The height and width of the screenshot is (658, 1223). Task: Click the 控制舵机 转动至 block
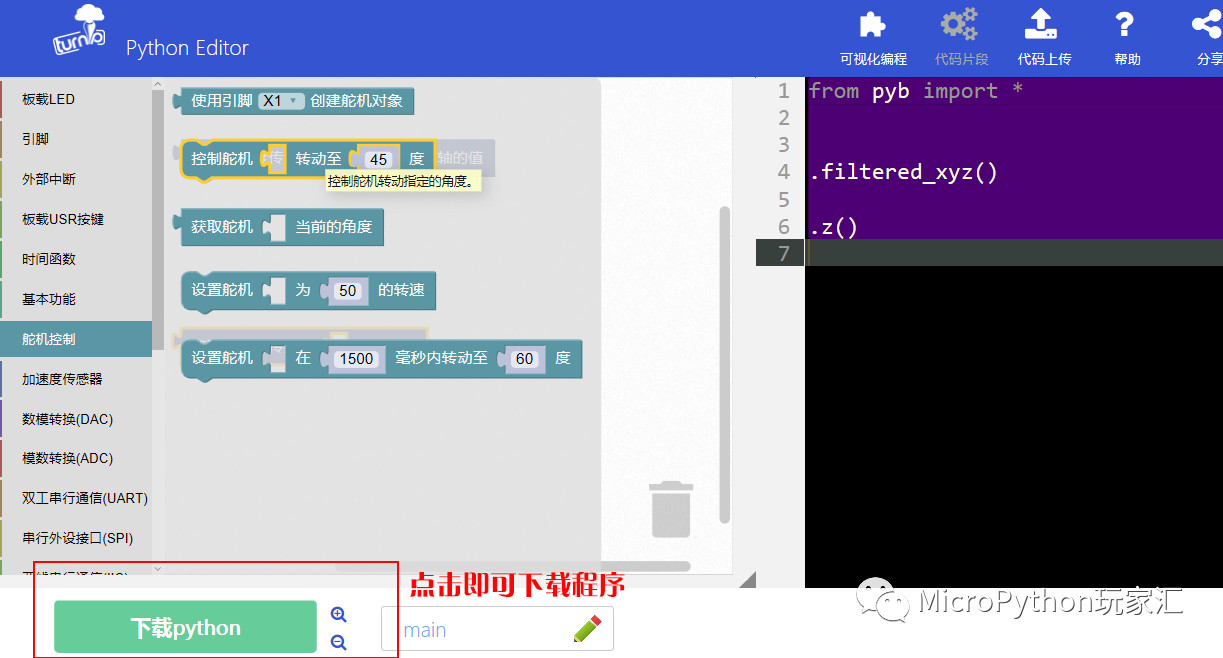(x=307, y=160)
